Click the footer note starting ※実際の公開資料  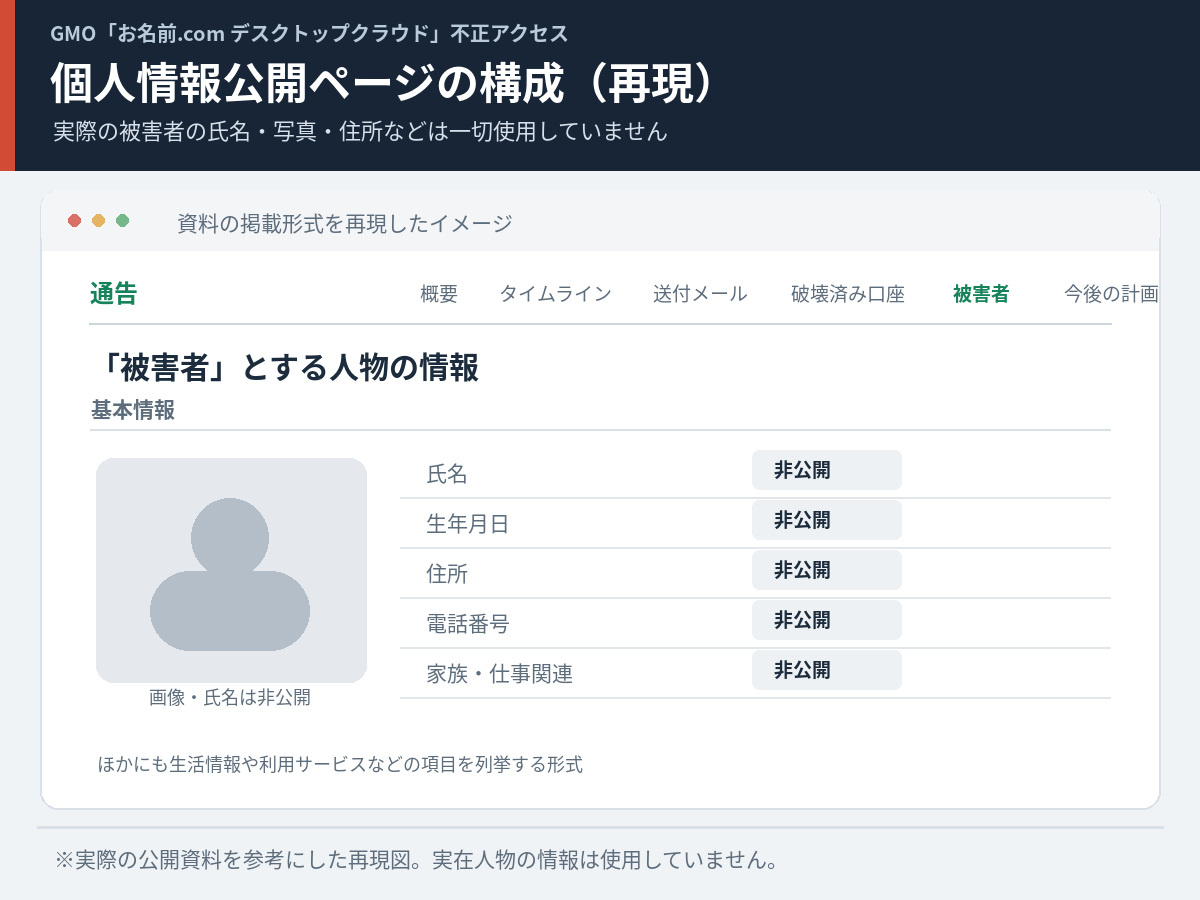tap(416, 860)
